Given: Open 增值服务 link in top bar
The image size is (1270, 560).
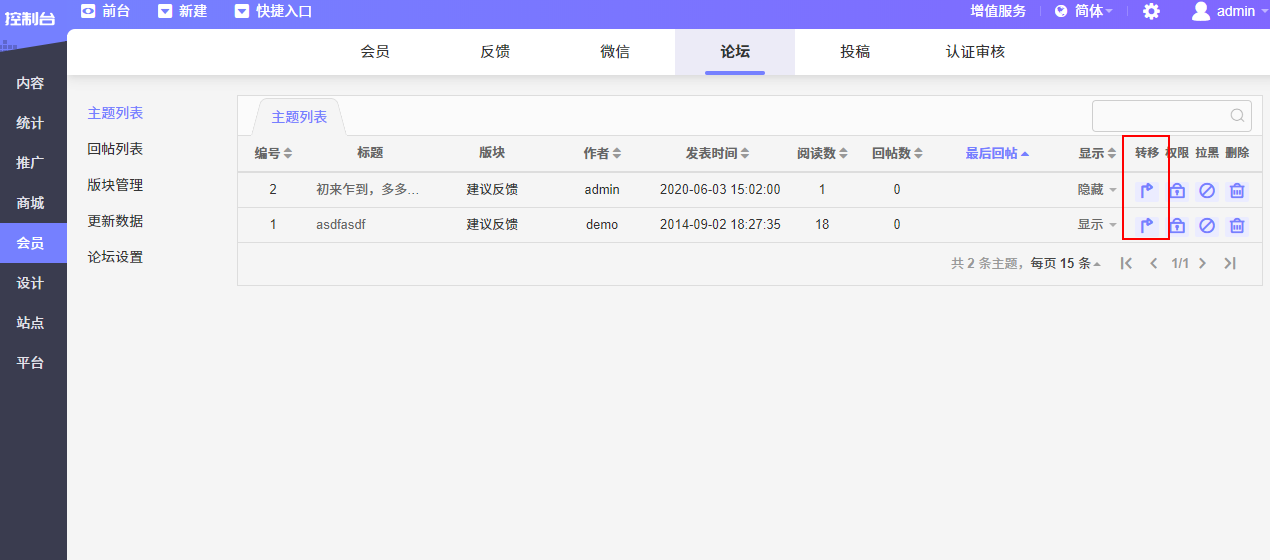Looking at the screenshot, I should click(x=998, y=12).
